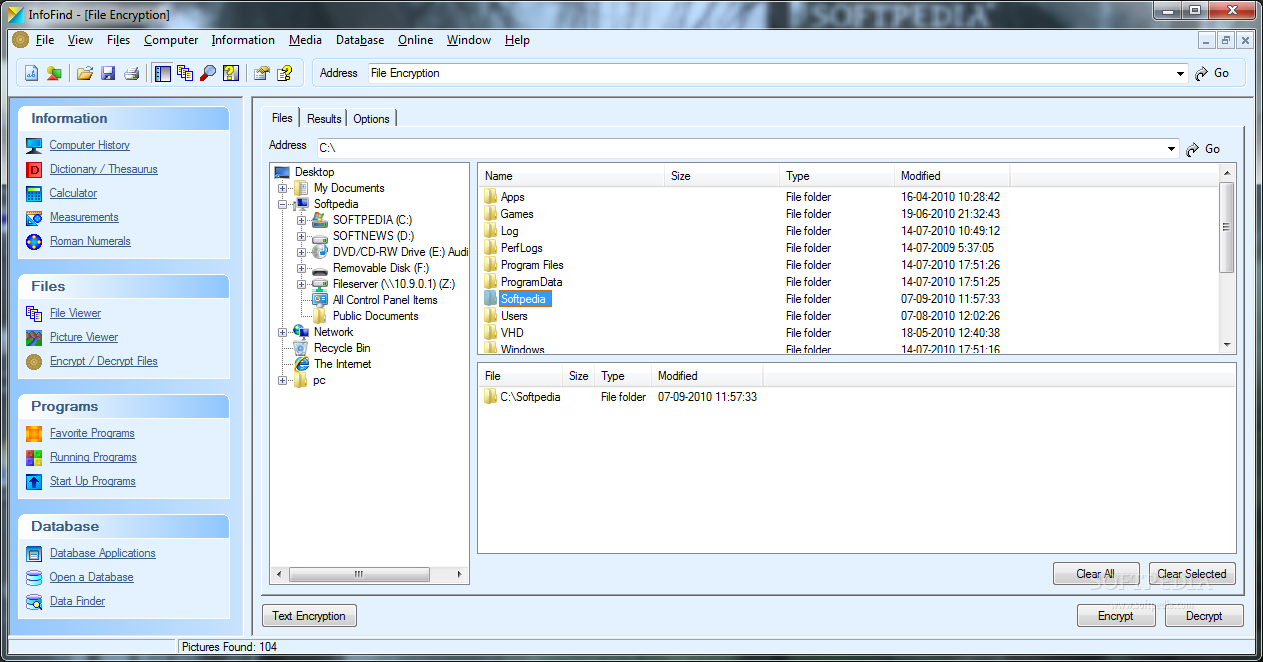Click the Modified column header in the top file list
1263x662 pixels.
[x=953, y=176]
